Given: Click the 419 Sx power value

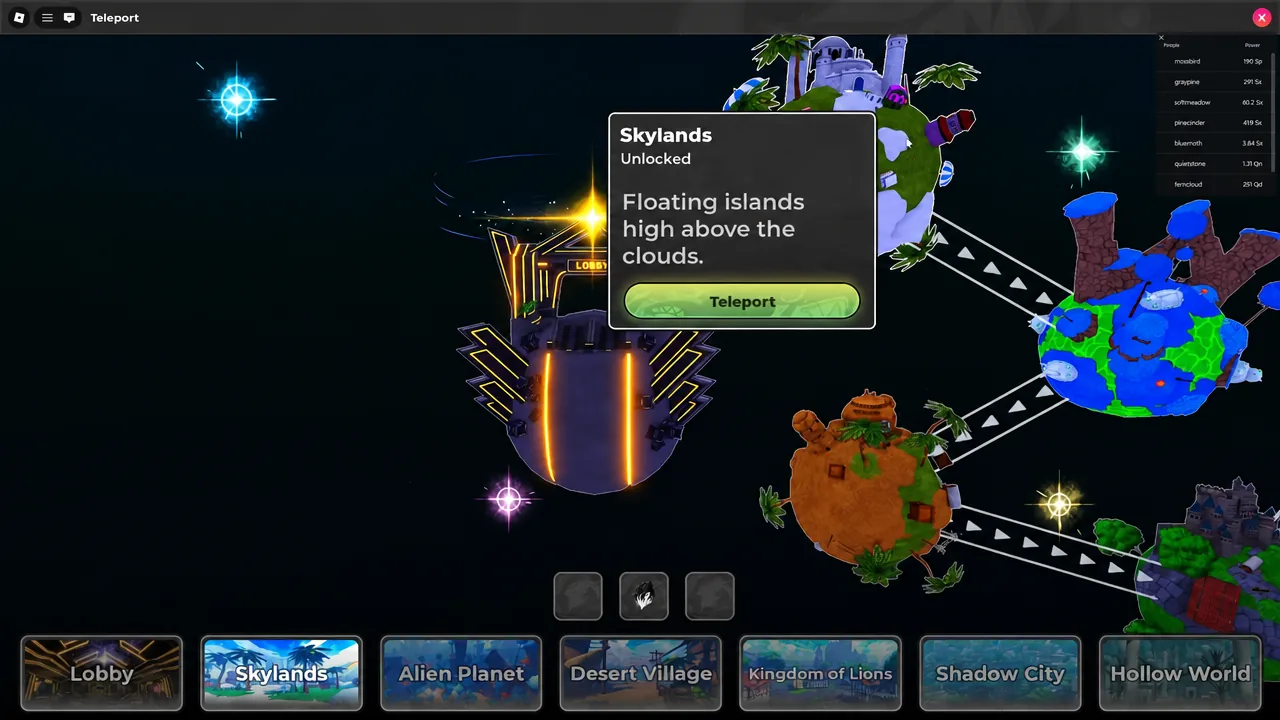Looking at the screenshot, I should click(1252, 123).
